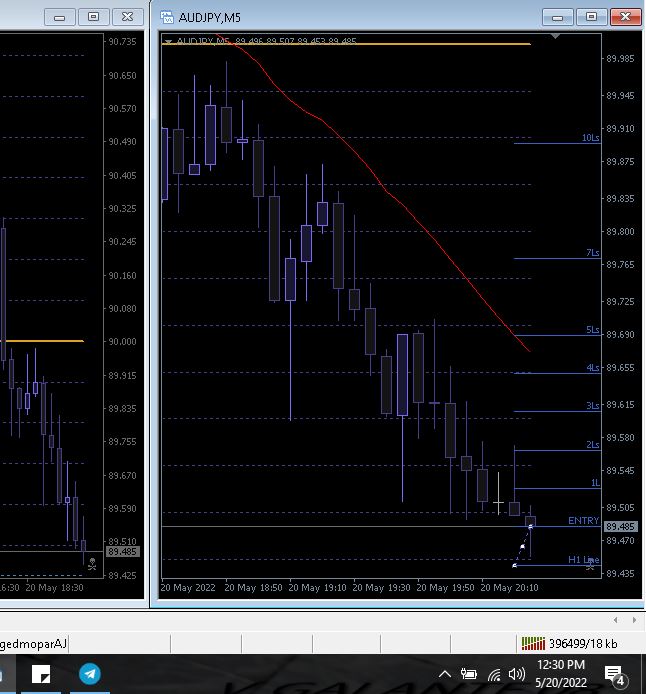The height and width of the screenshot is (694, 646).
Task: Select the trade arrow marker on ENTRY line
Action: pos(531,526)
